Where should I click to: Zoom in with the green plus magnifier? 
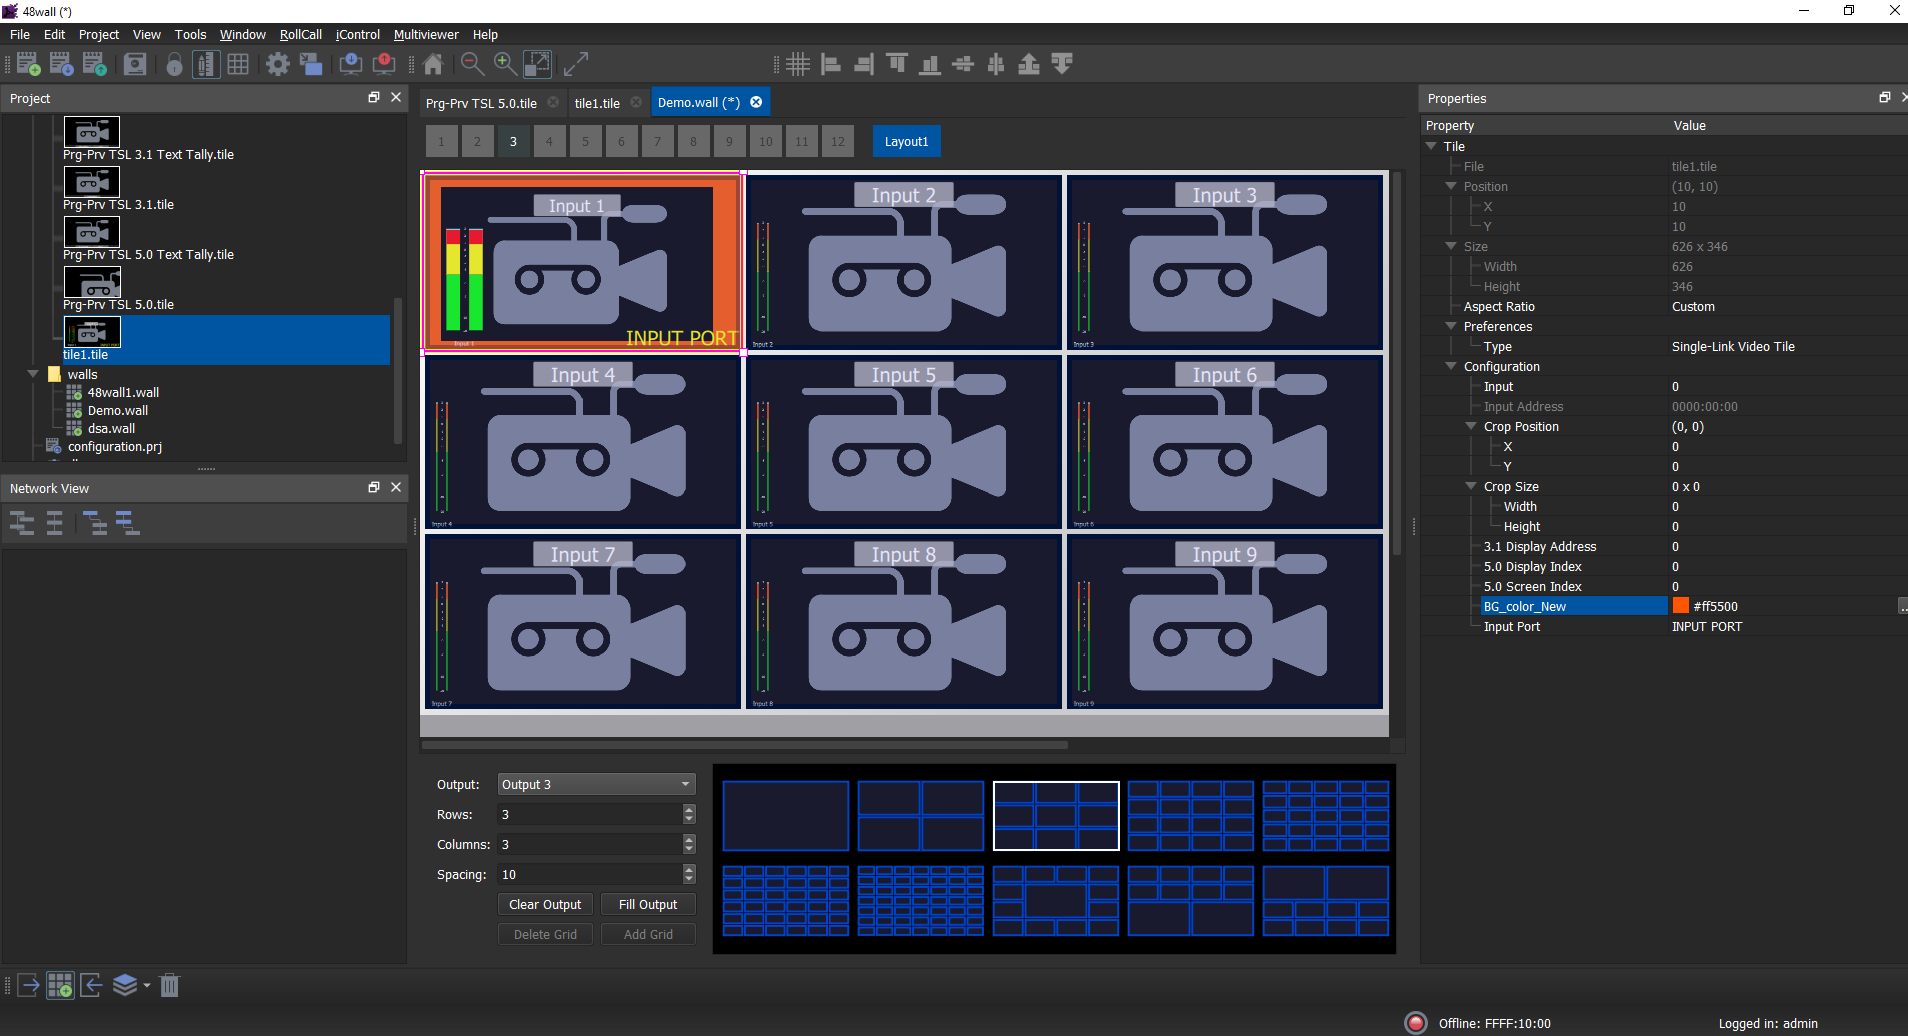pyautogui.click(x=505, y=64)
